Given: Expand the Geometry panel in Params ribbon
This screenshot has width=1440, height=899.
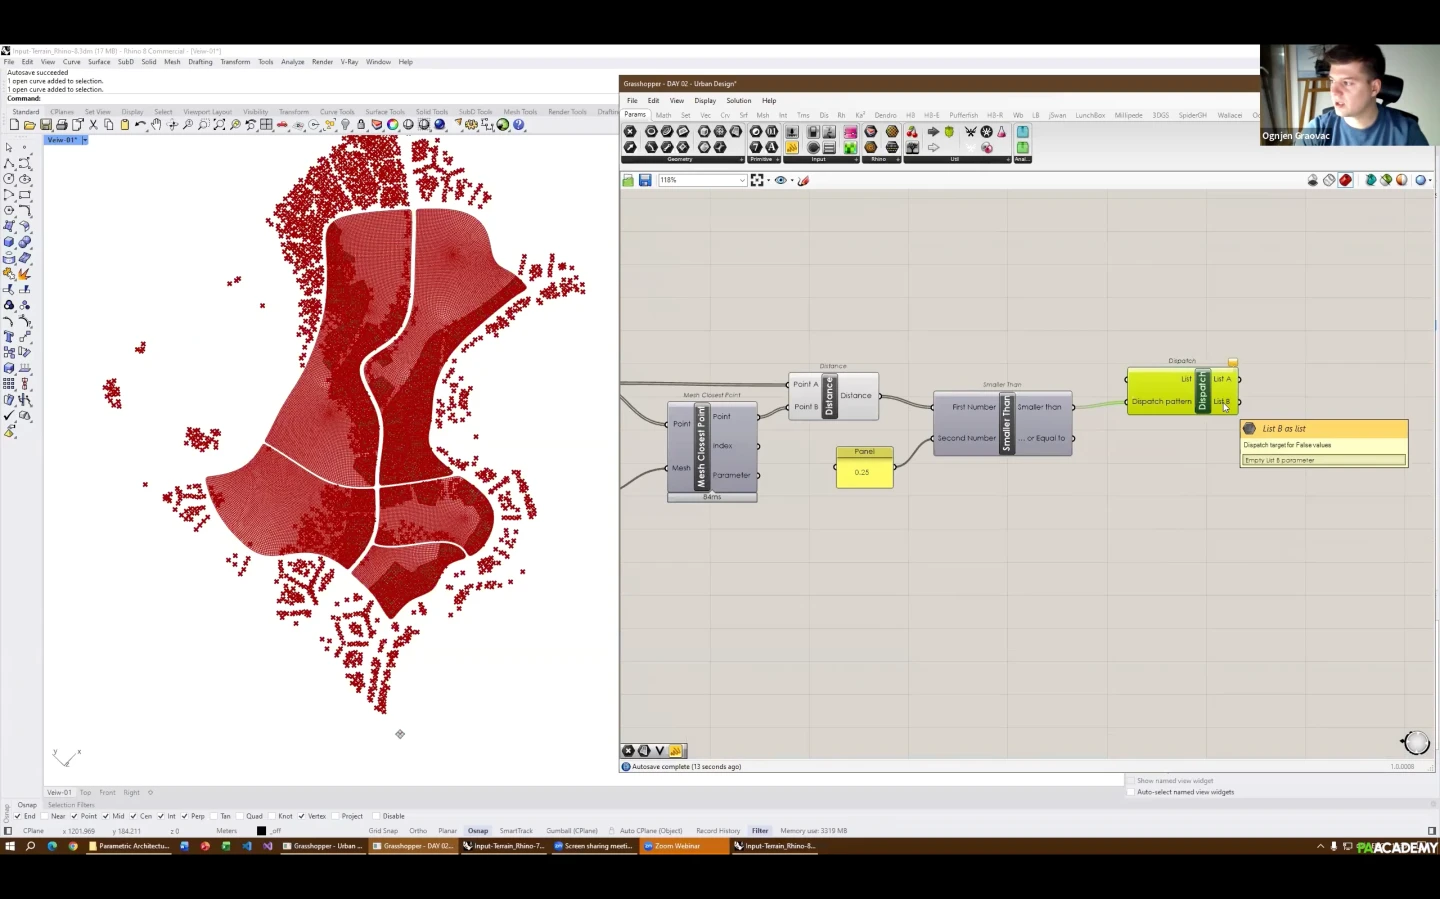Looking at the screenshot, I should point(741,159).
